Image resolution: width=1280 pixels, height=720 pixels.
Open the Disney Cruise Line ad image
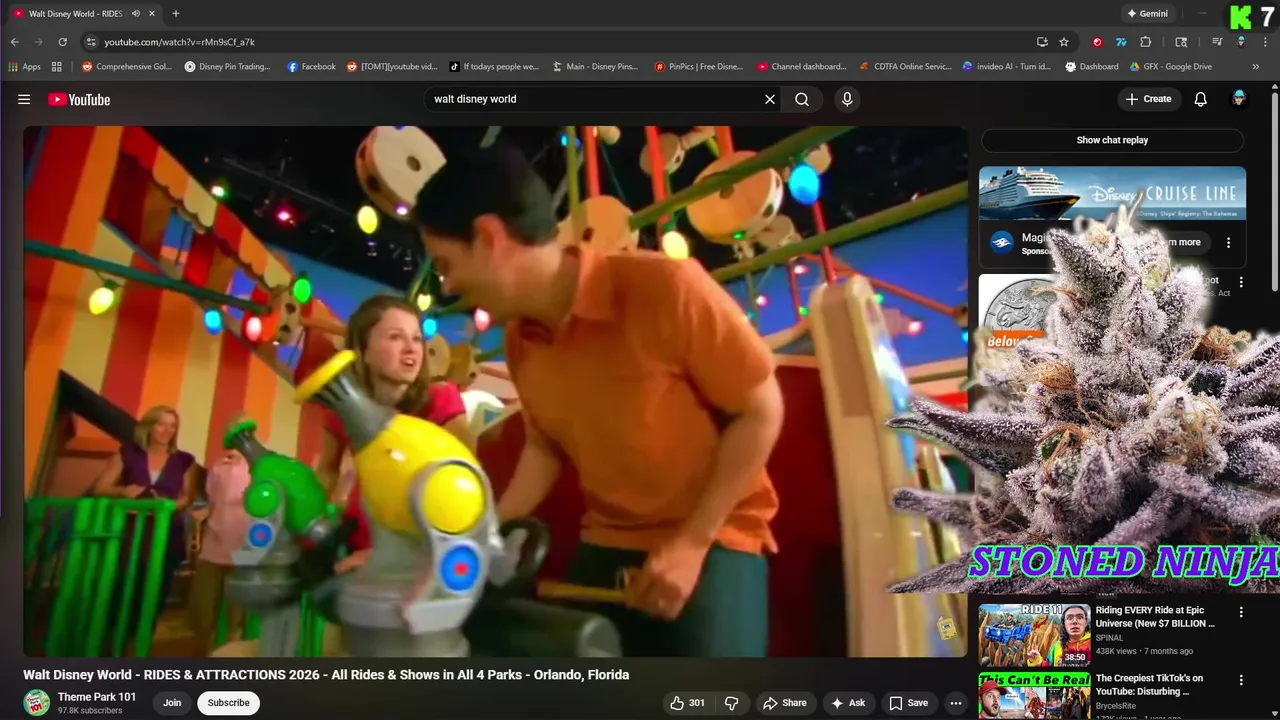[x=1112, y=193]
